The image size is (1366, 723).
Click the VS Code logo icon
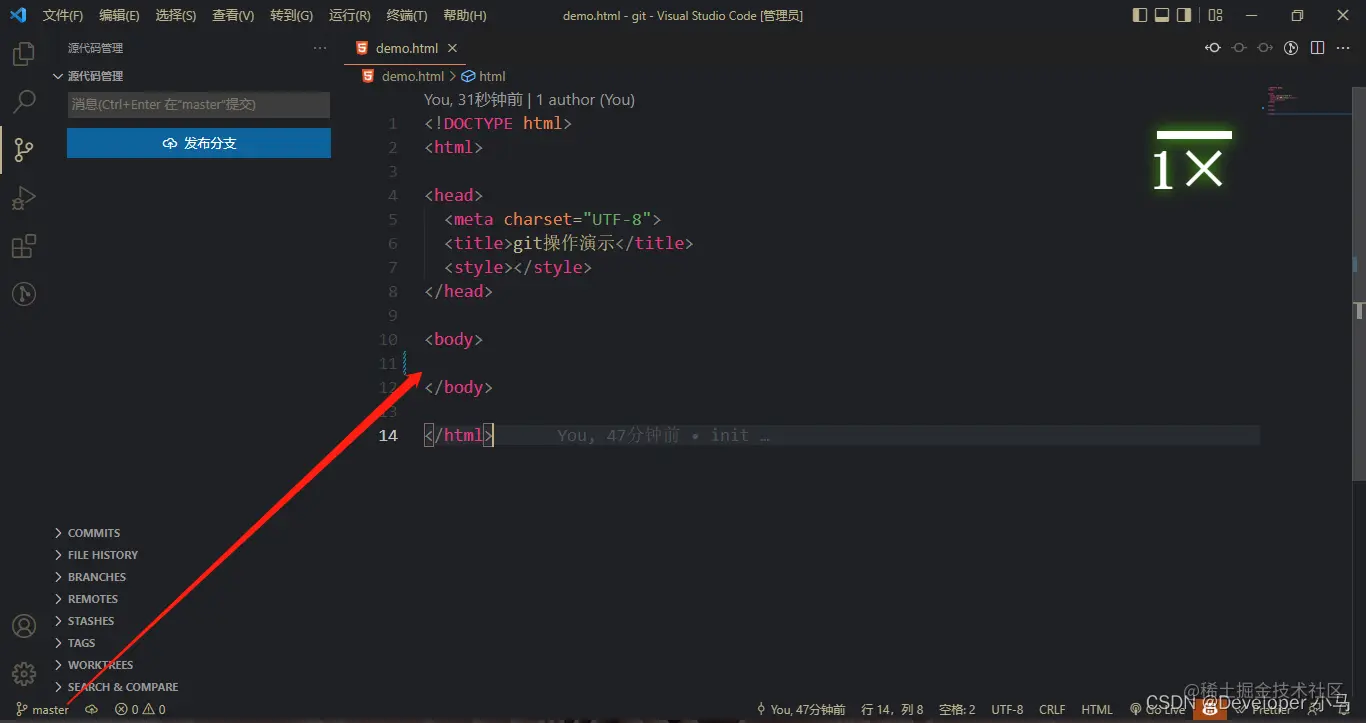18,15
